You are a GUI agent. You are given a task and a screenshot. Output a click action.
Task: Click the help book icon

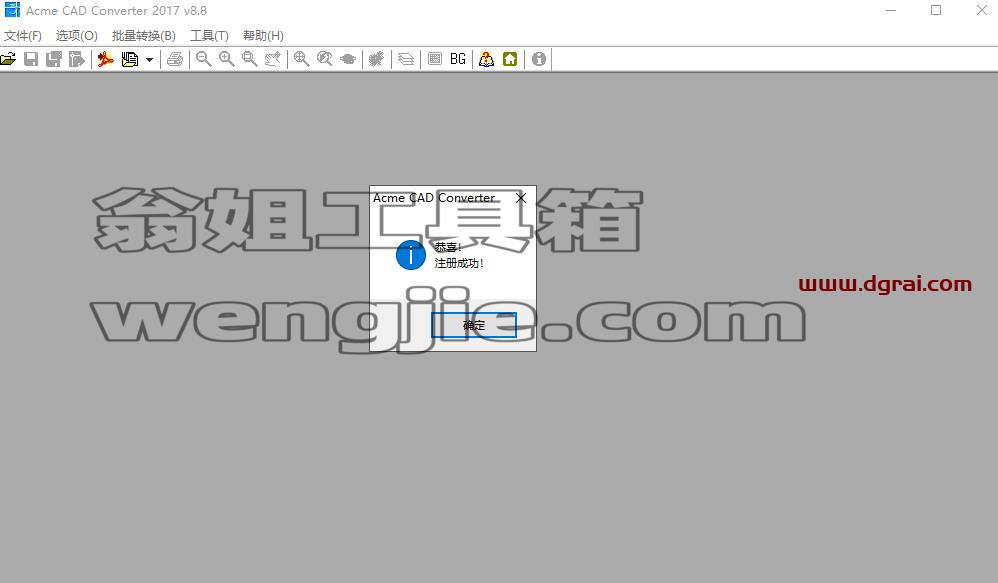pos(486,59)
